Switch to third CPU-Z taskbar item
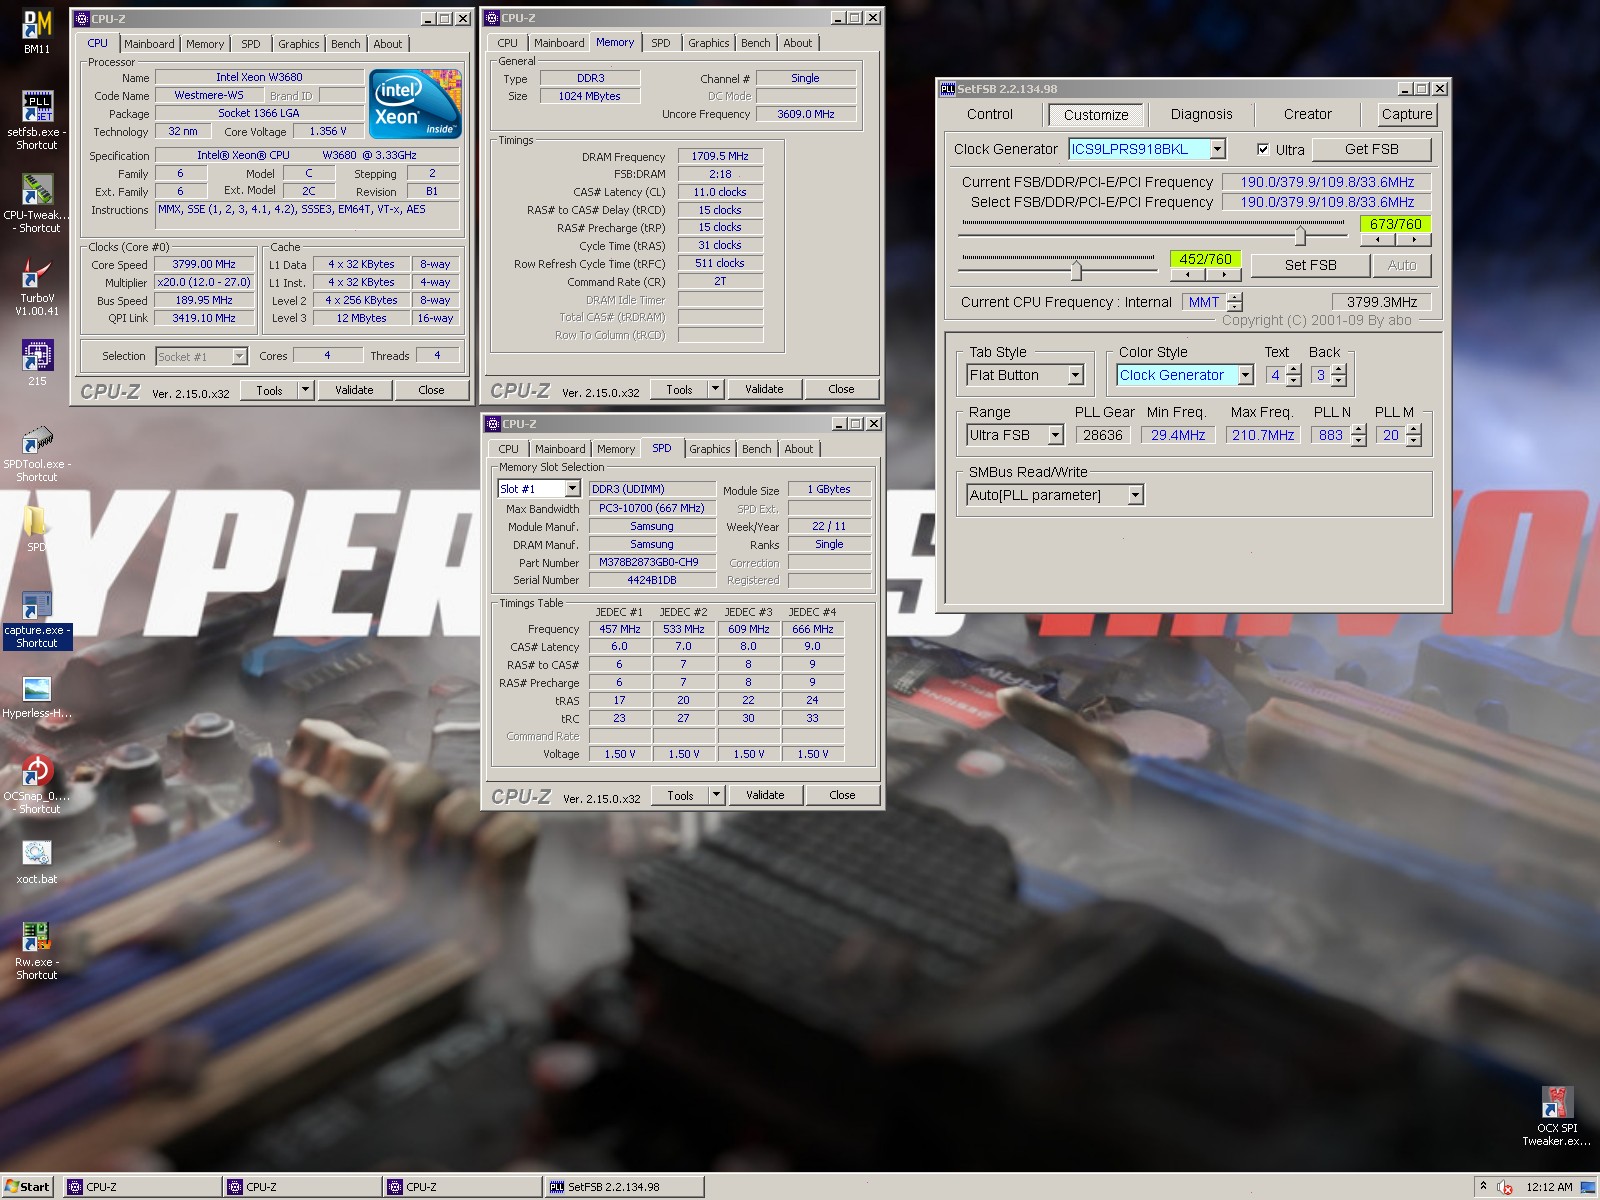 [463, 1187]
